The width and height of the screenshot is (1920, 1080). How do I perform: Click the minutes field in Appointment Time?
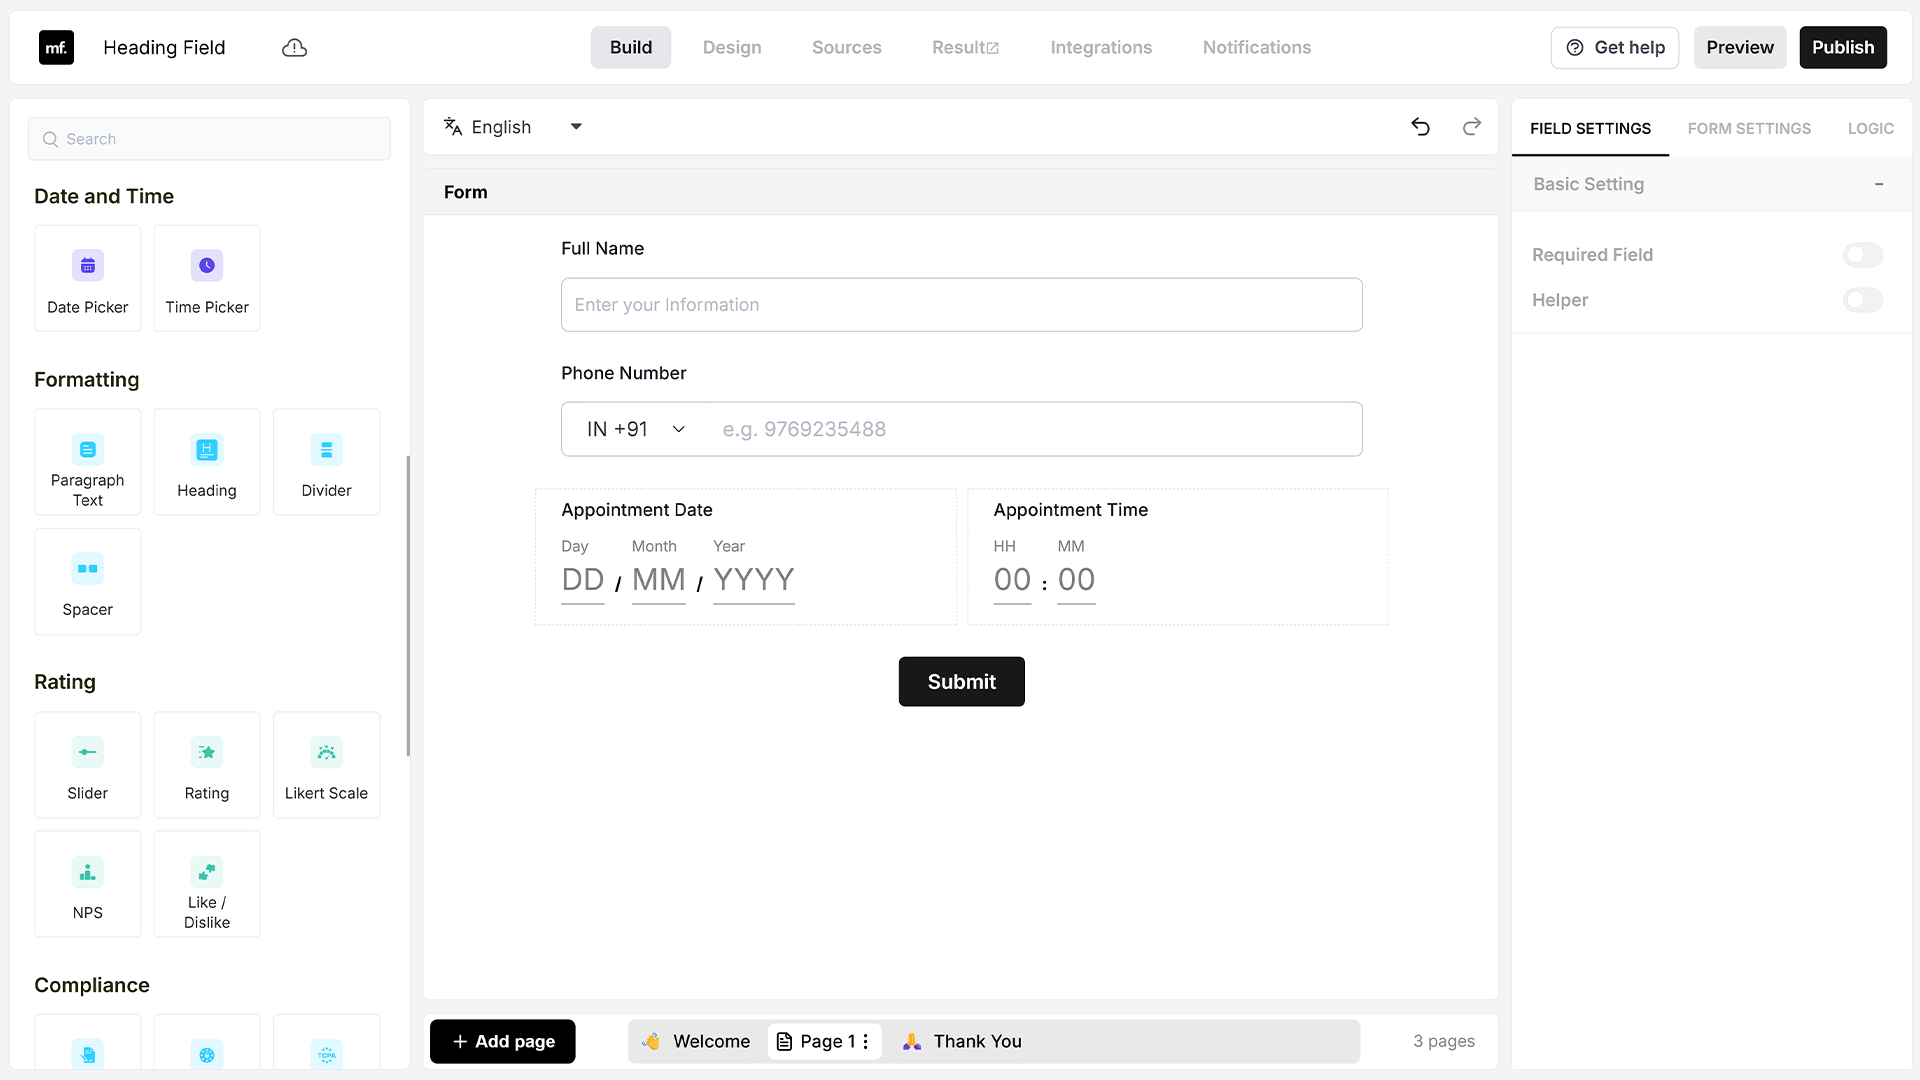[x=1076, y=580]
